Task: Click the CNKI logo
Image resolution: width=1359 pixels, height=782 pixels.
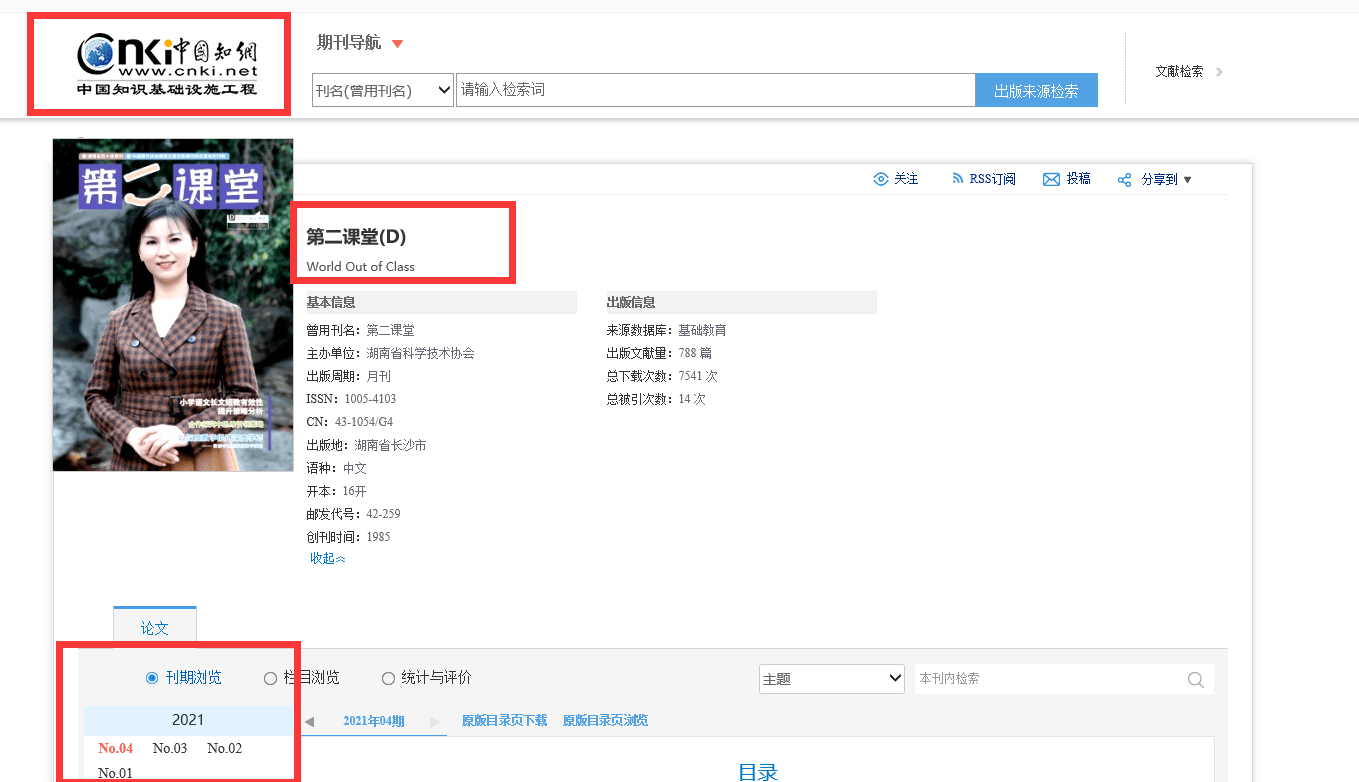Action: pyautogui.click(x=167, y=64)
